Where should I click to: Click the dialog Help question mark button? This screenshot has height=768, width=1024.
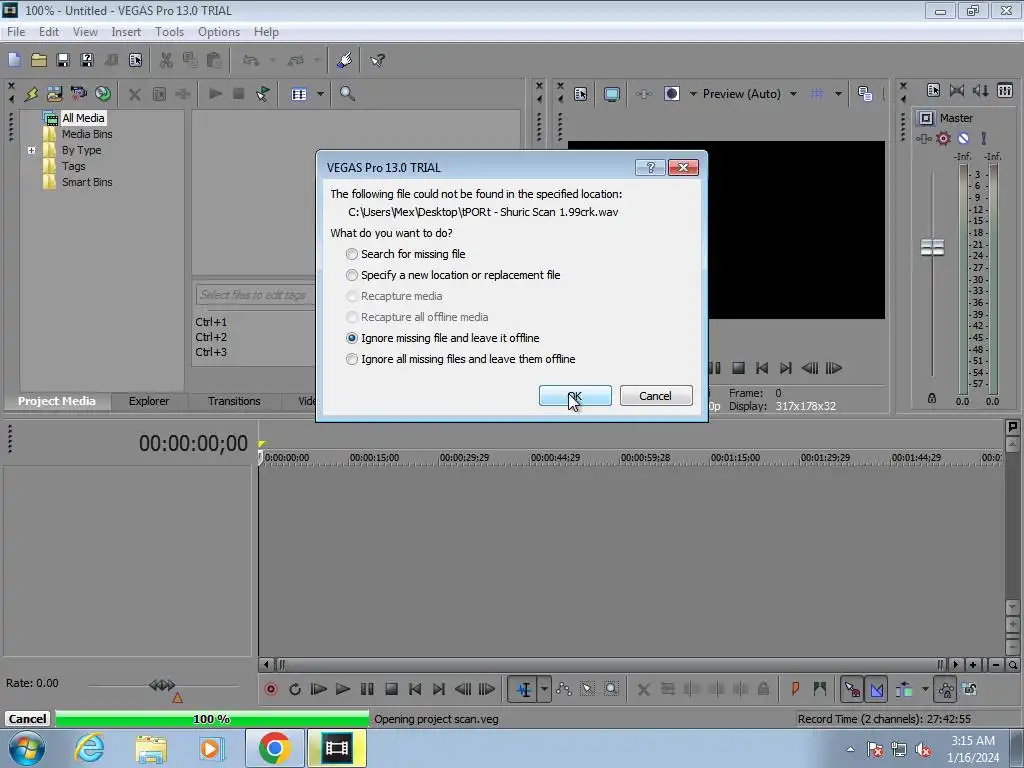(x=650, y=168)
